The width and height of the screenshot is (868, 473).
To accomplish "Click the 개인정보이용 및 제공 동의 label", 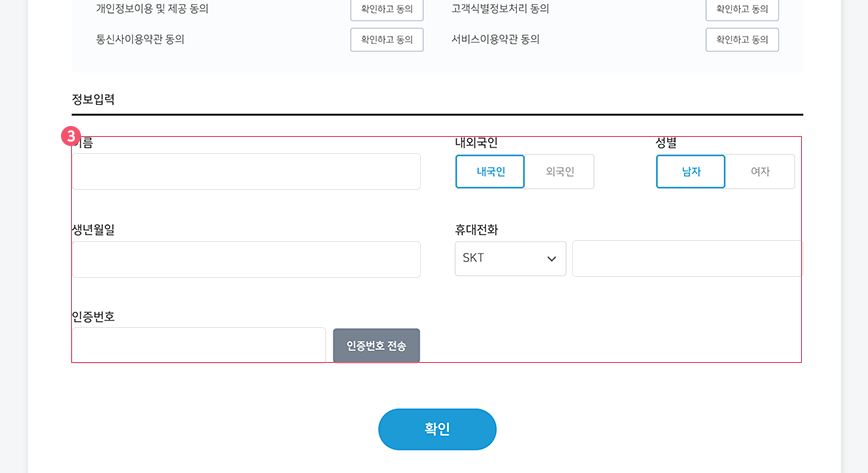I will [x=152, y=9].
